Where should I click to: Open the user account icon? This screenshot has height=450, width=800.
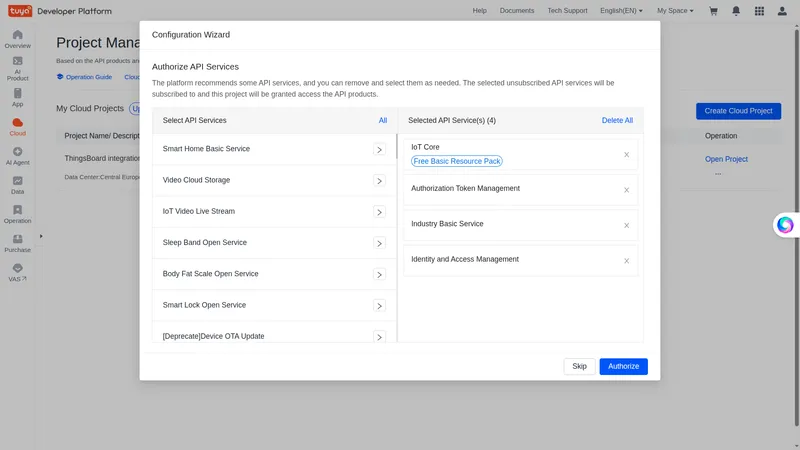pos(782,11)
